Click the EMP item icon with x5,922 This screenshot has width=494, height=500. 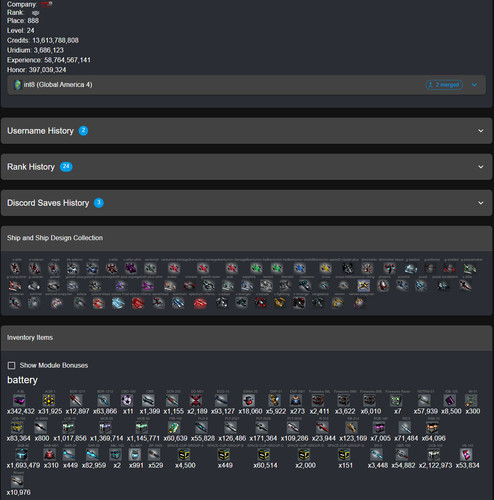(x=274, y=400)
